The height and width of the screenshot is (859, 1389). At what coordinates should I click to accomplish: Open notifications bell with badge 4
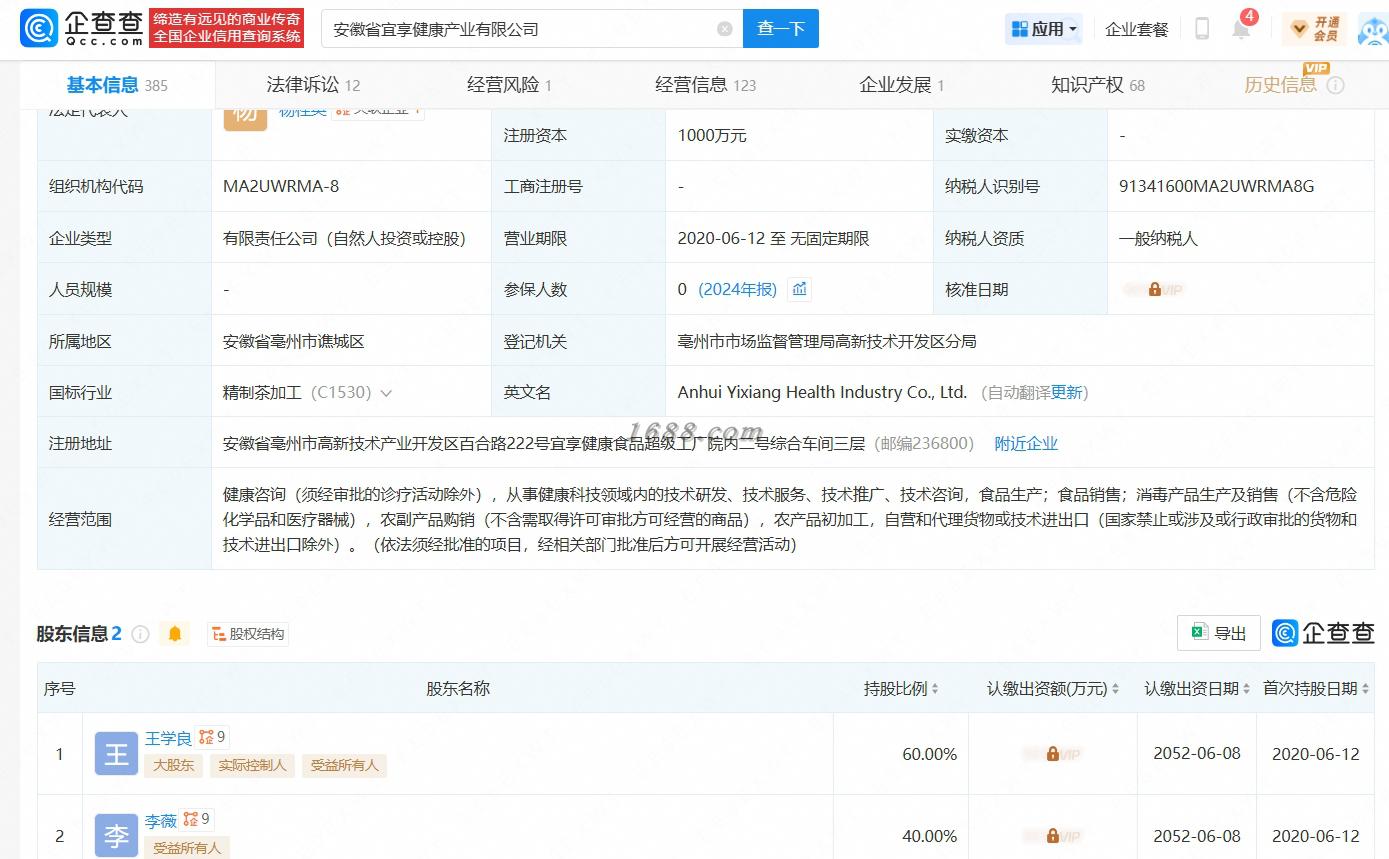click(x=1241, y=27)
